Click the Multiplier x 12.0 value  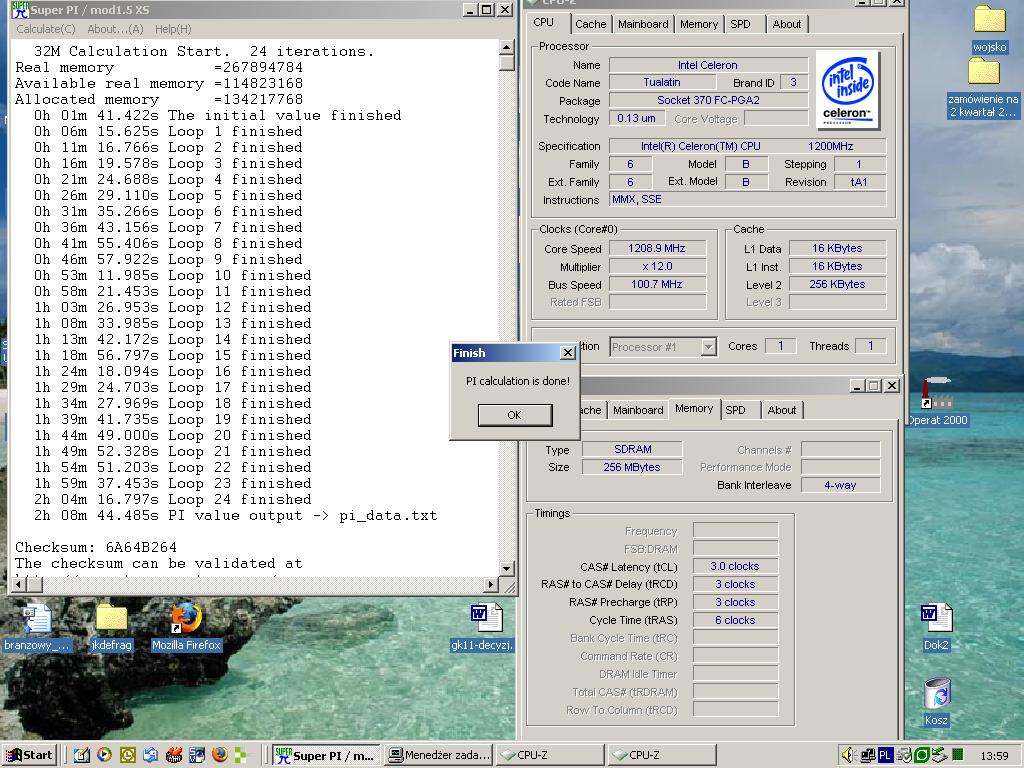coord(657,266)
